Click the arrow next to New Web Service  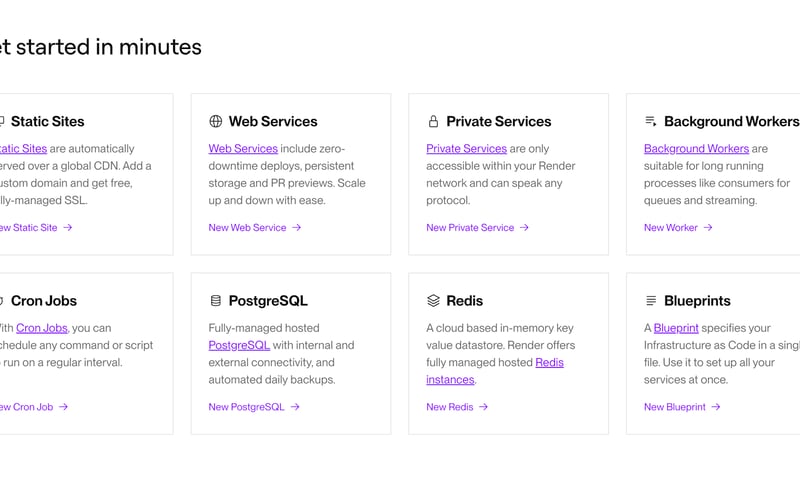pyautogui.click(x=297, y=228)
